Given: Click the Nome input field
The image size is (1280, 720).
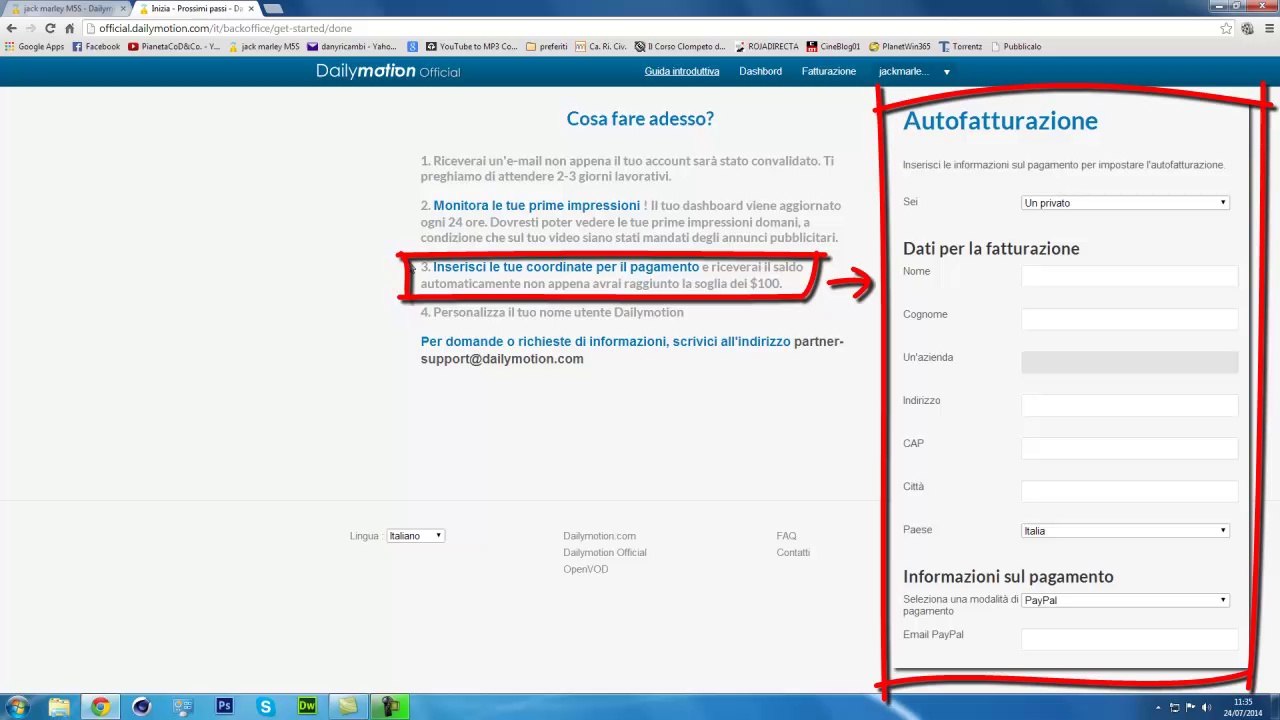Looking at the screenshot, I should click(x=1130, y=277).
